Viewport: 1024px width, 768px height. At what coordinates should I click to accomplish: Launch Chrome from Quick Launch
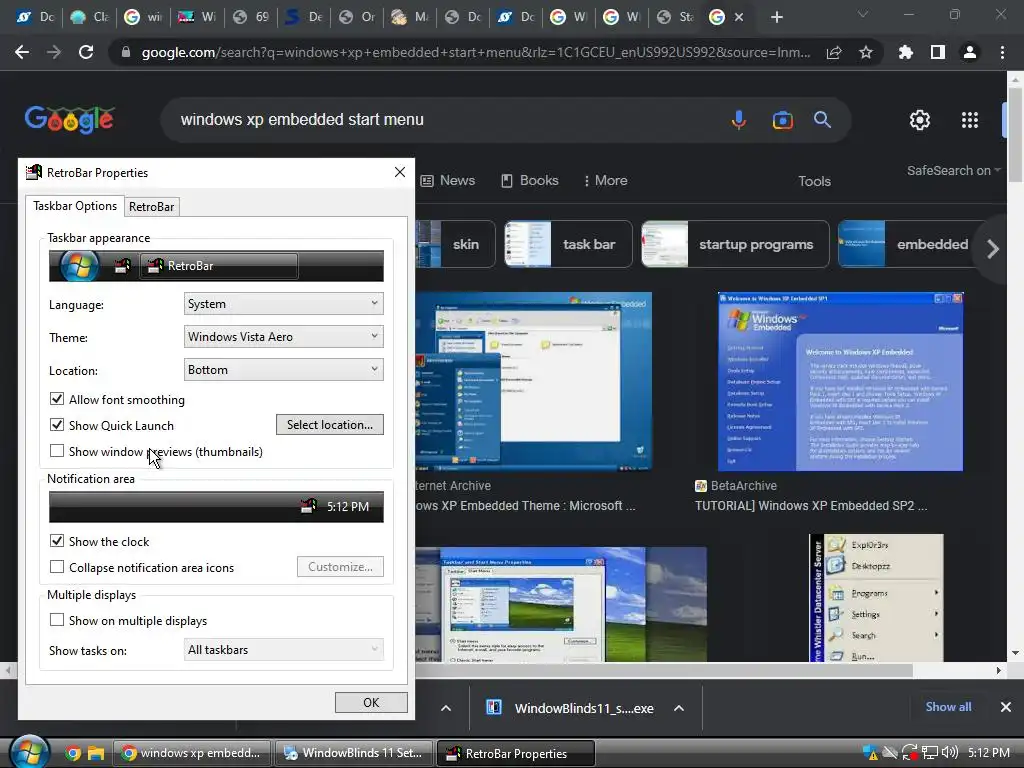tap(73, 754)
